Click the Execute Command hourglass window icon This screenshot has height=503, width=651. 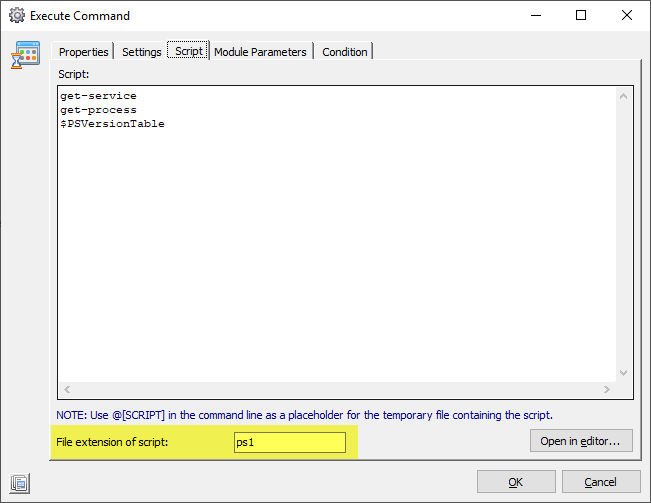click(x=25, y=56)
